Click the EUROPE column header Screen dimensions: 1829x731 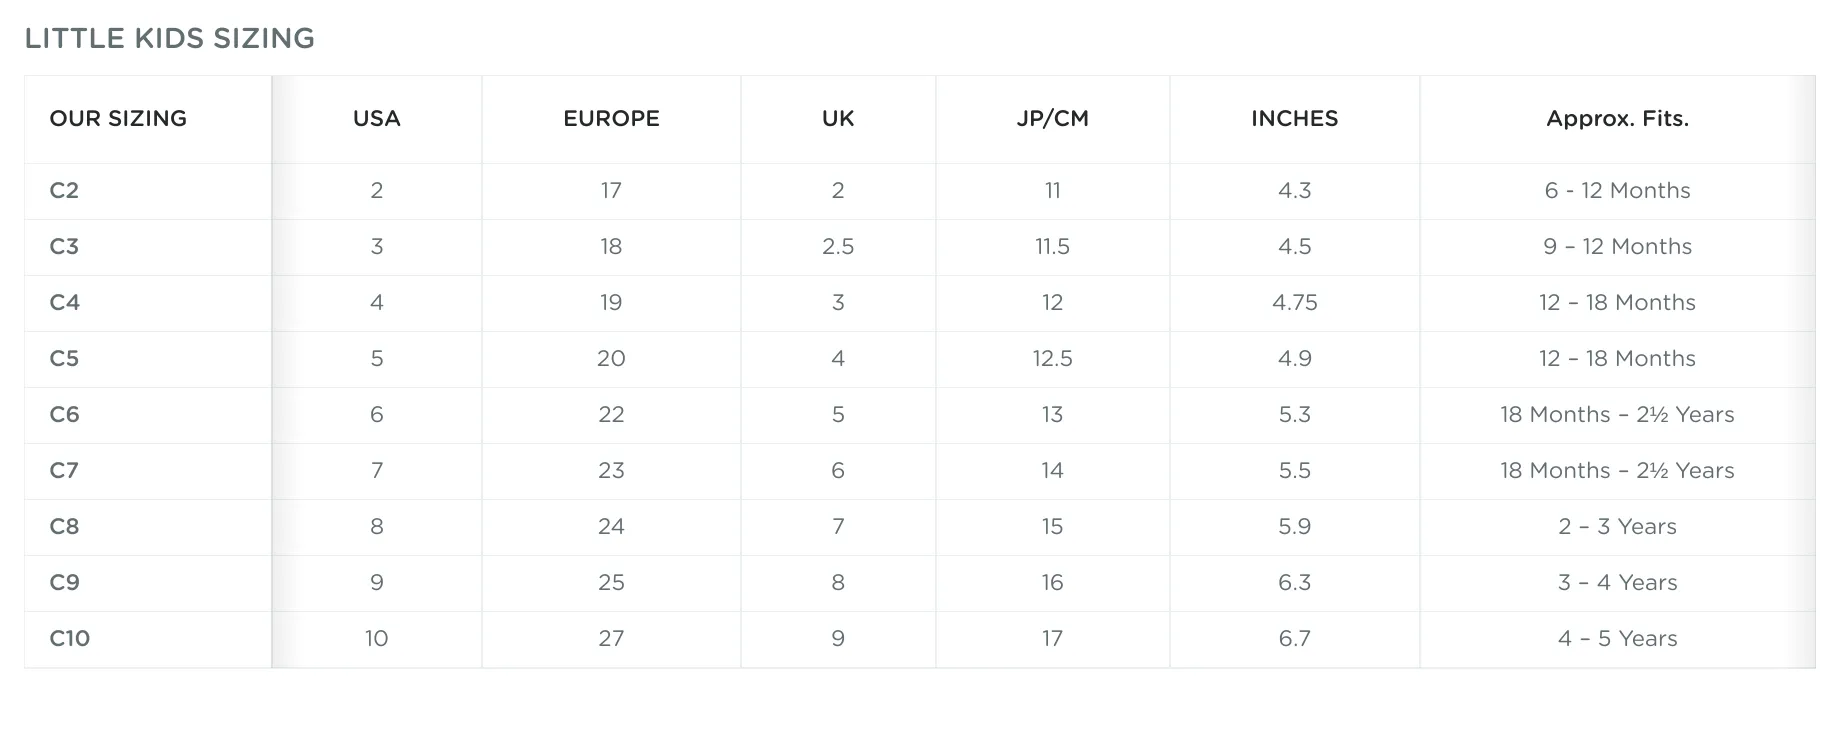[x=611, y=118]
